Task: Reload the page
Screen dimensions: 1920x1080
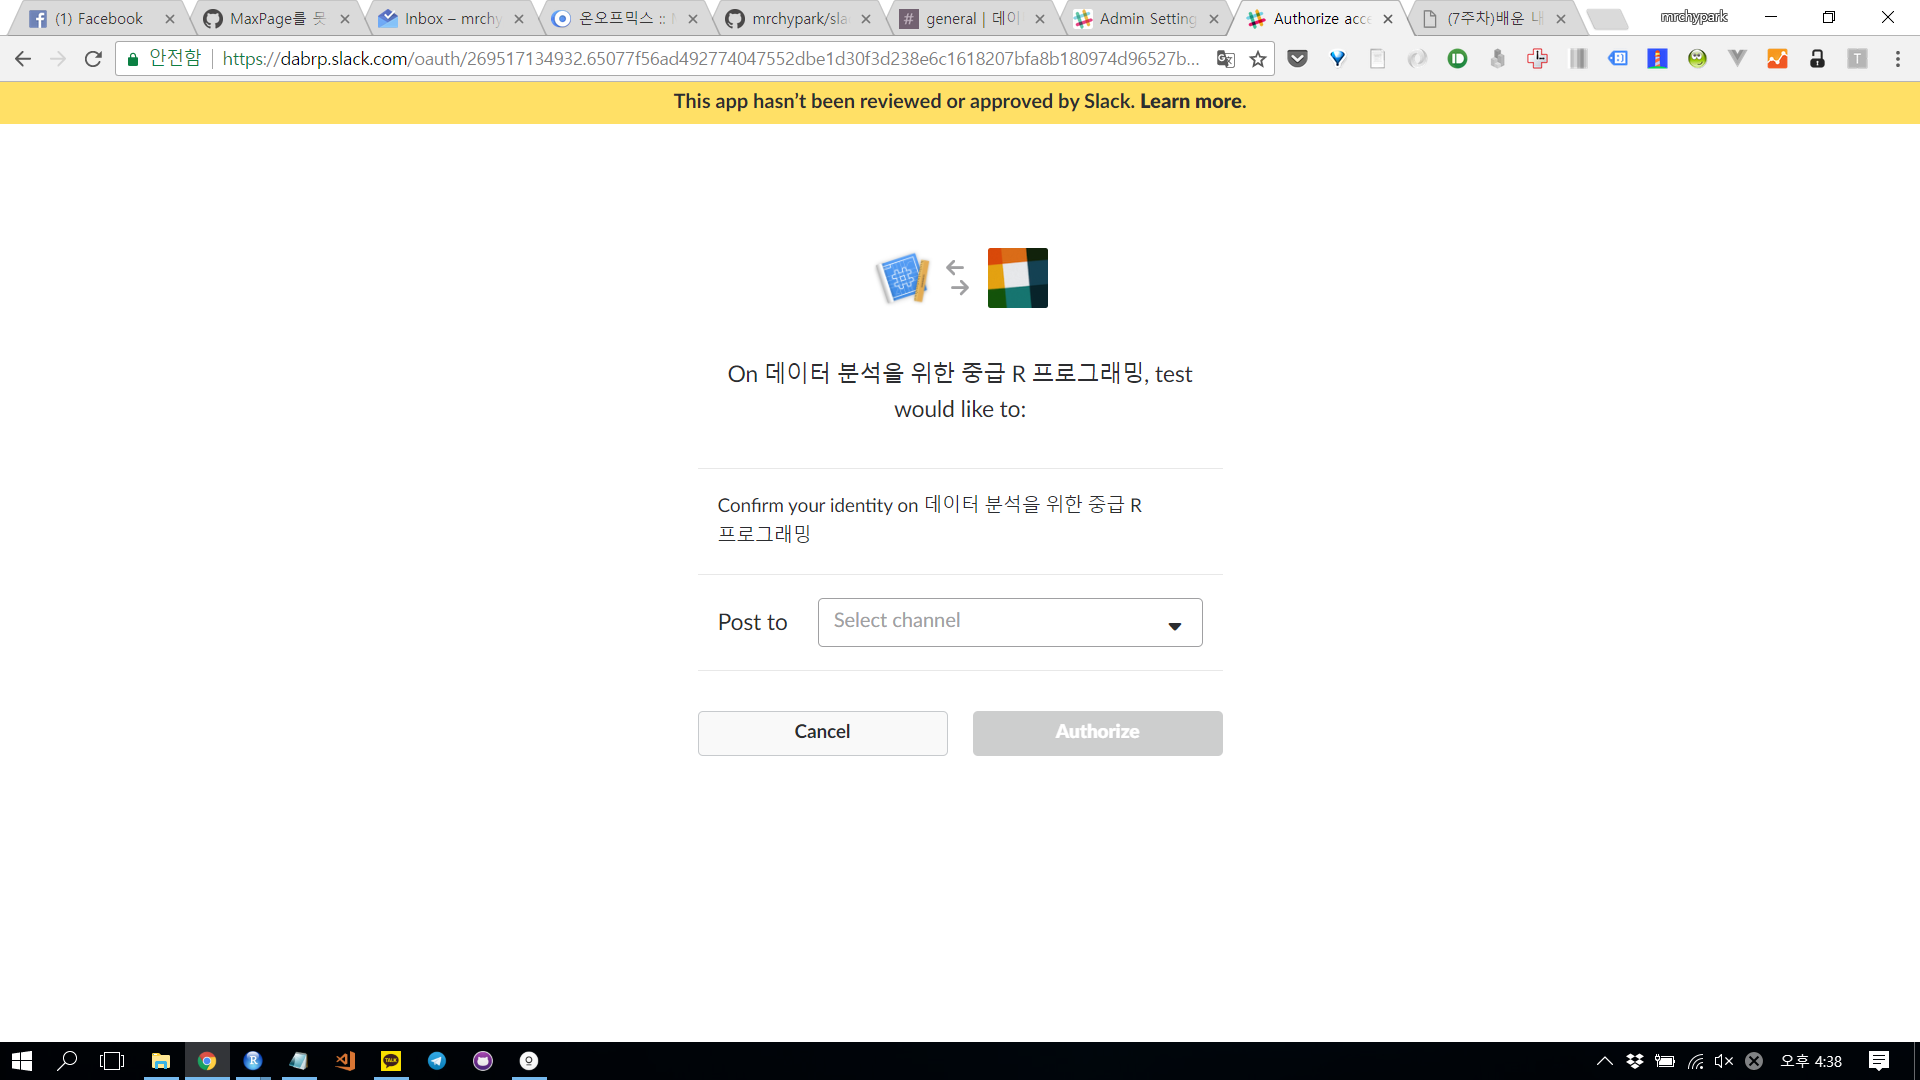Action: (93, 59)
